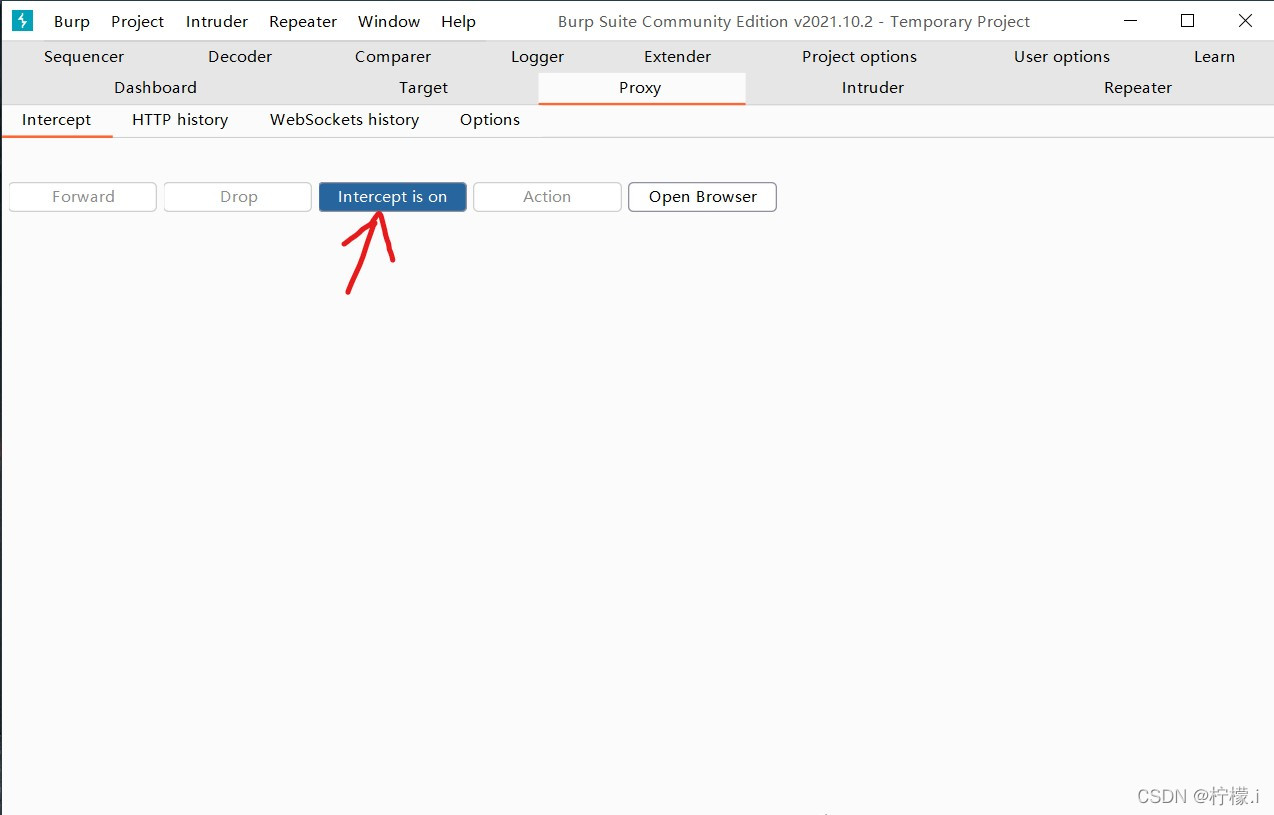Viewport: 1274px width, 815px height.
Task: Go to the Repeater tool tab
Action: [x=1138, y=88]
